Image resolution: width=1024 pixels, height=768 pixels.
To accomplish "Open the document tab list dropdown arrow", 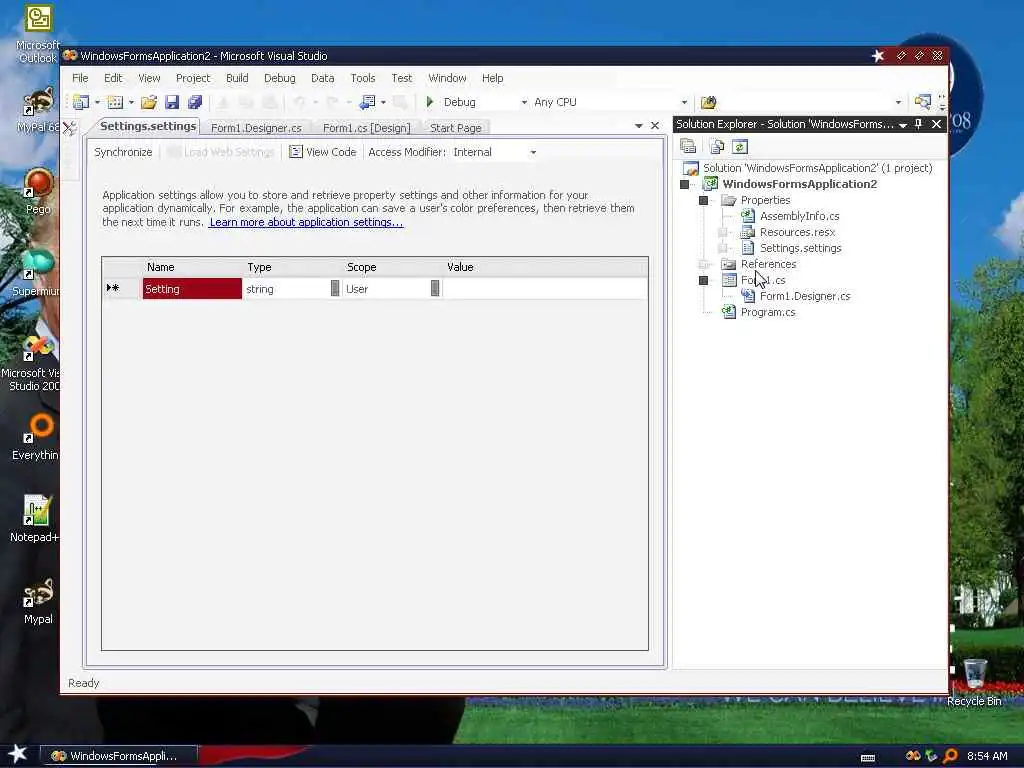I will click(x=639, y=125).
